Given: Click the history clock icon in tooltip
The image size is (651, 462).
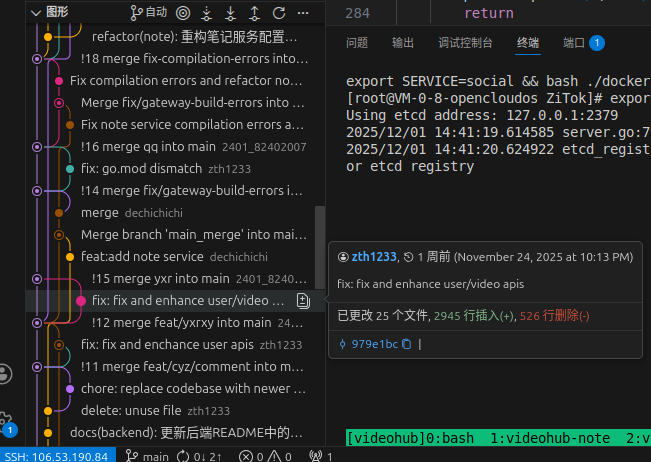Looking at the screenshot, I should [409, 257].
